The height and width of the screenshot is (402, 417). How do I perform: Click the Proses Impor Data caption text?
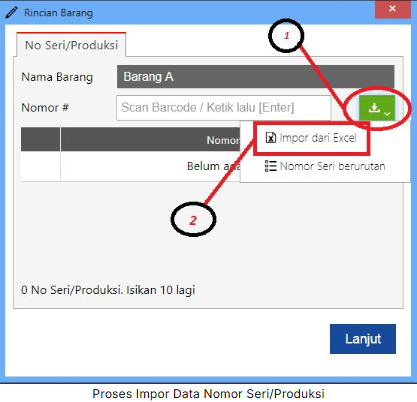(208, 394)
